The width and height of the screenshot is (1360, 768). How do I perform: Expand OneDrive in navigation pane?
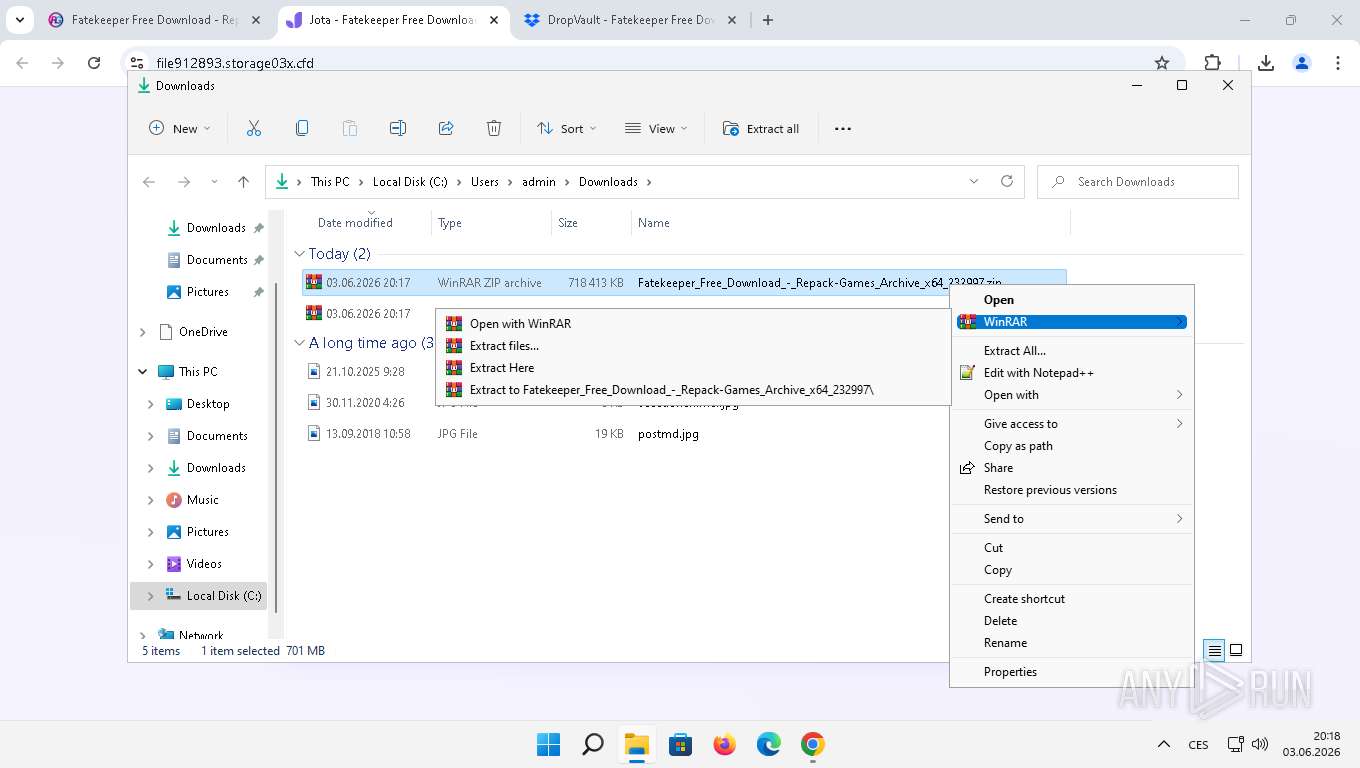click(x=143, y=332)
